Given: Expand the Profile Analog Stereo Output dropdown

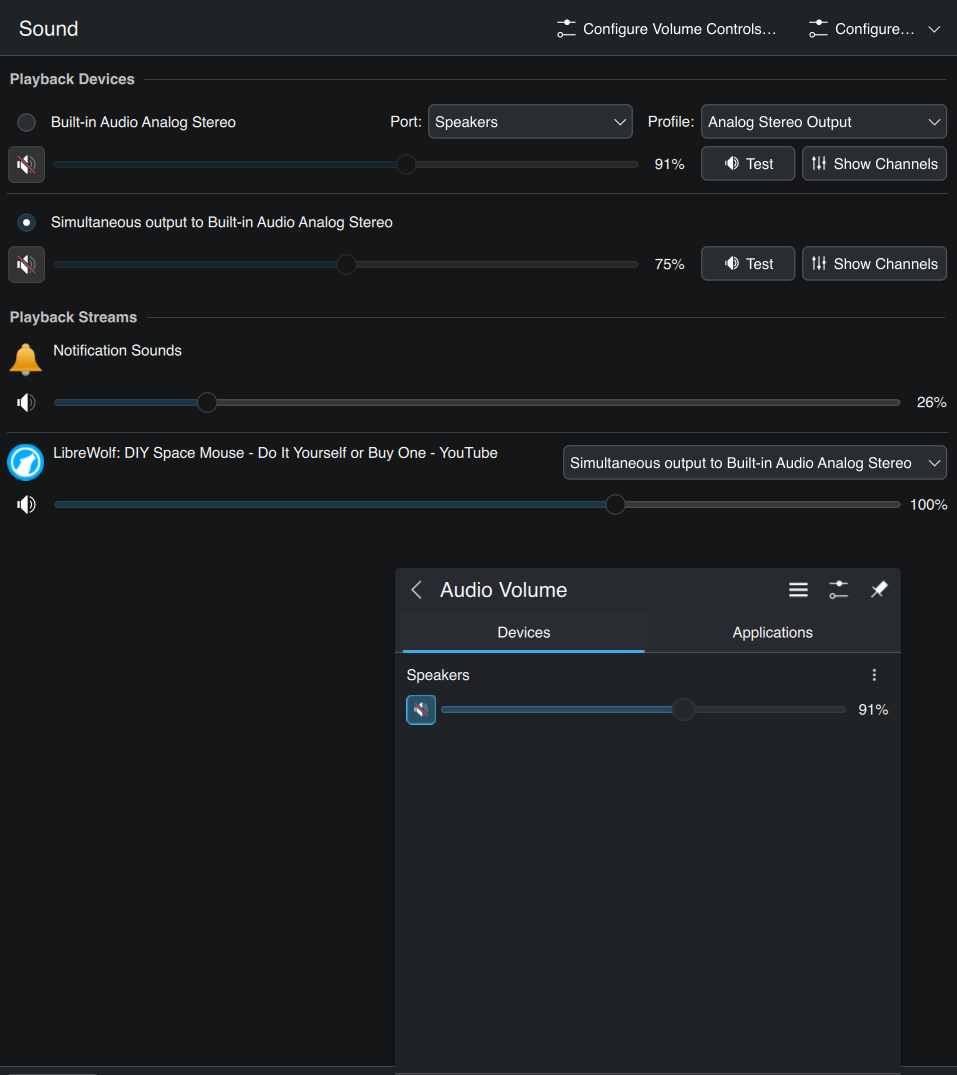Looking at the screenshot, I should coord(823,122).
